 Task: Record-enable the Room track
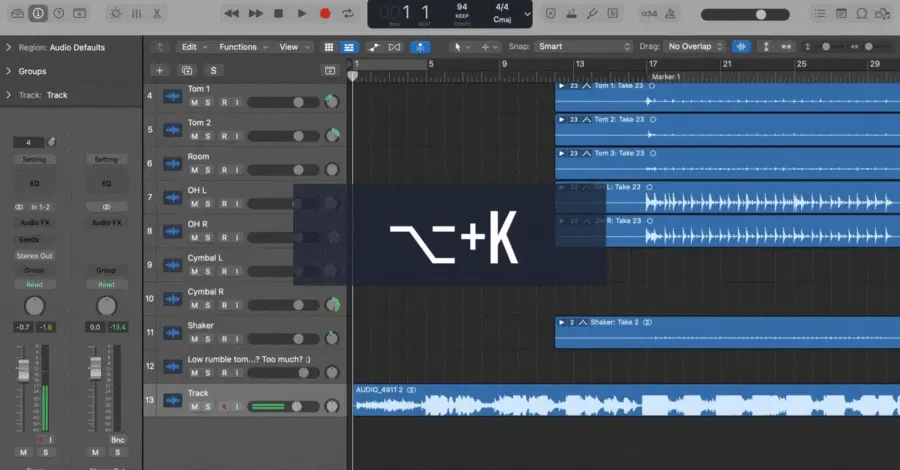[x=224, y=170]
